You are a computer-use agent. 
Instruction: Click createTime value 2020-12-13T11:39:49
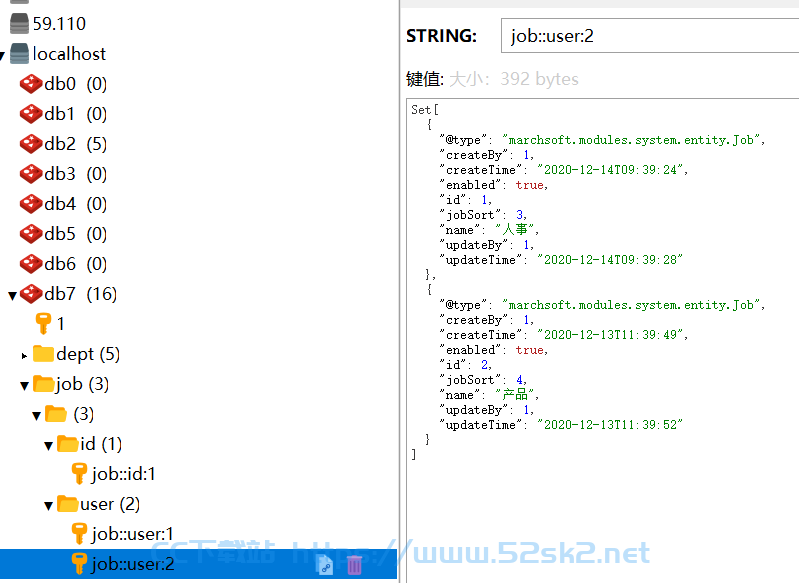pos(610,335)
